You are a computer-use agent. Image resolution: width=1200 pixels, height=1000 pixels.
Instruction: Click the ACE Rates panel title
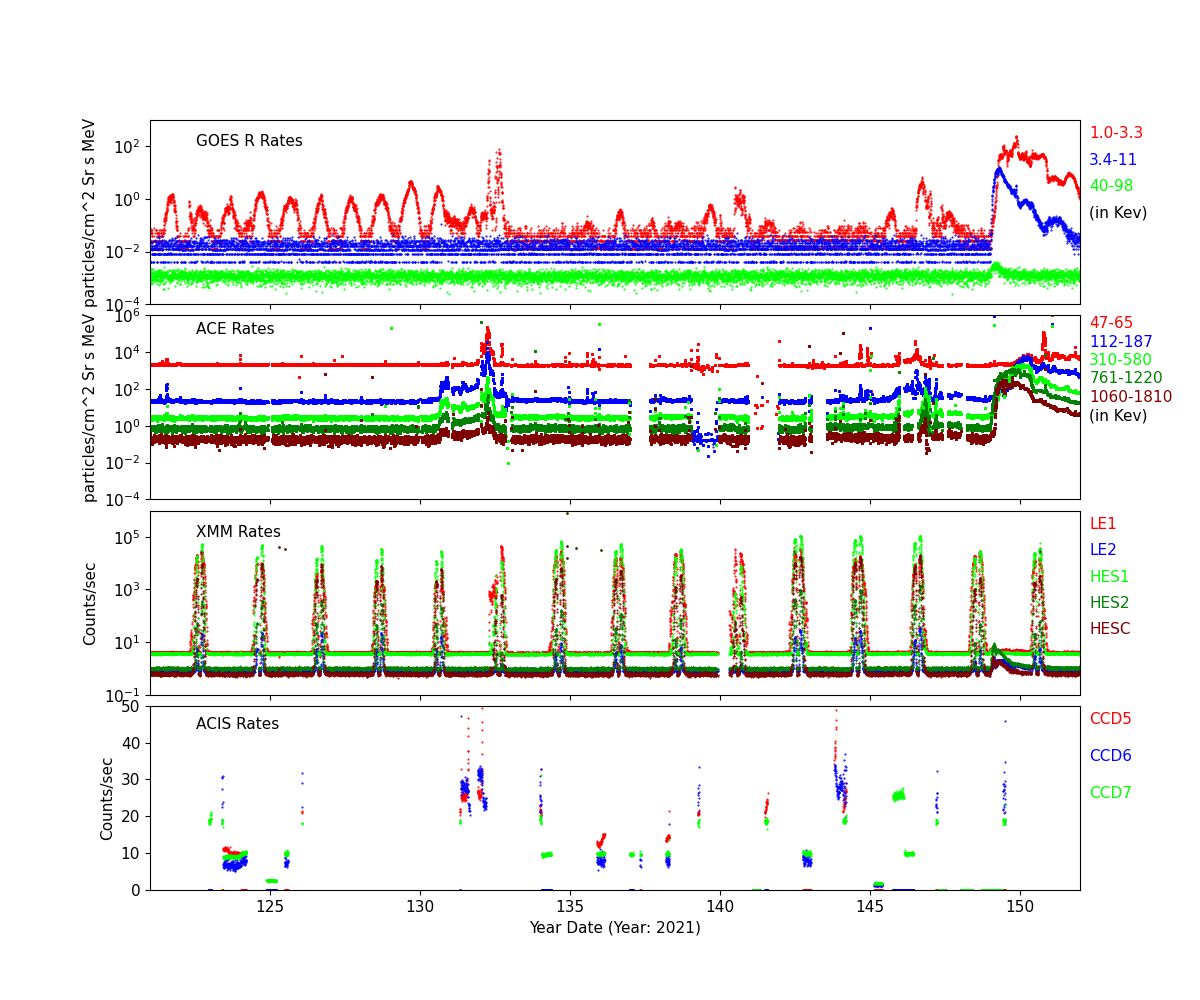(x=235, y=329)
